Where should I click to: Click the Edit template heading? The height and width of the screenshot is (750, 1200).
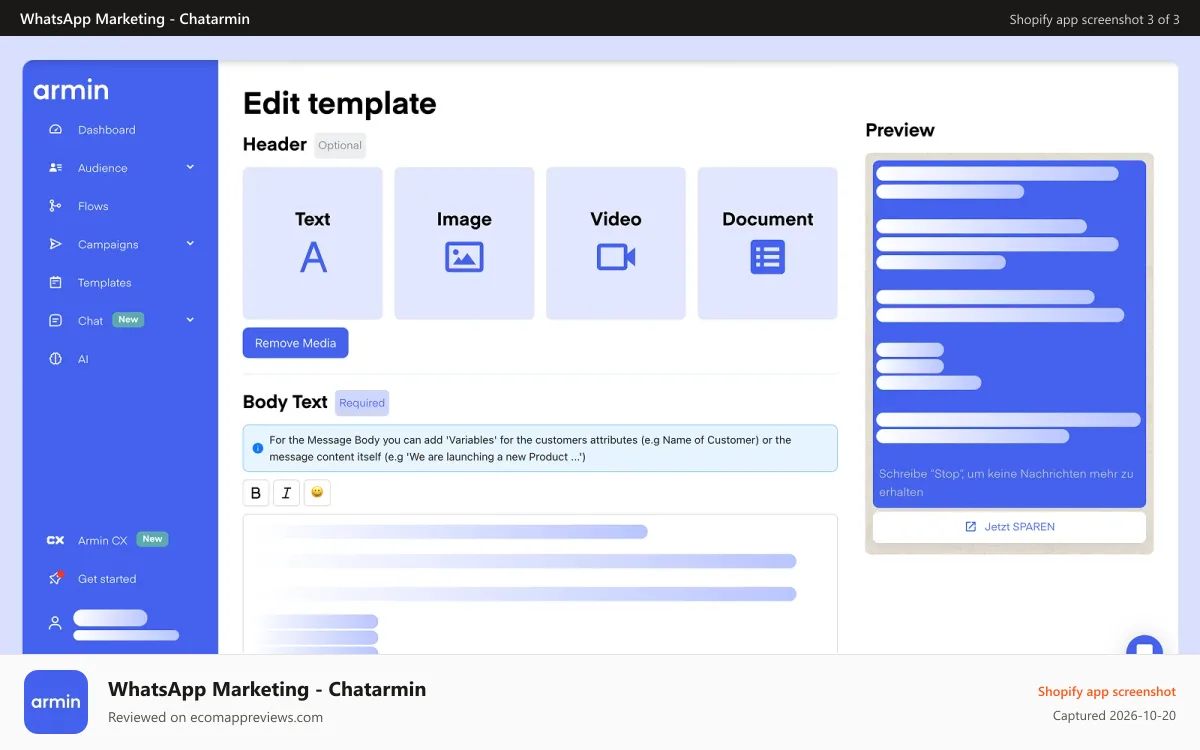[340, 103]
